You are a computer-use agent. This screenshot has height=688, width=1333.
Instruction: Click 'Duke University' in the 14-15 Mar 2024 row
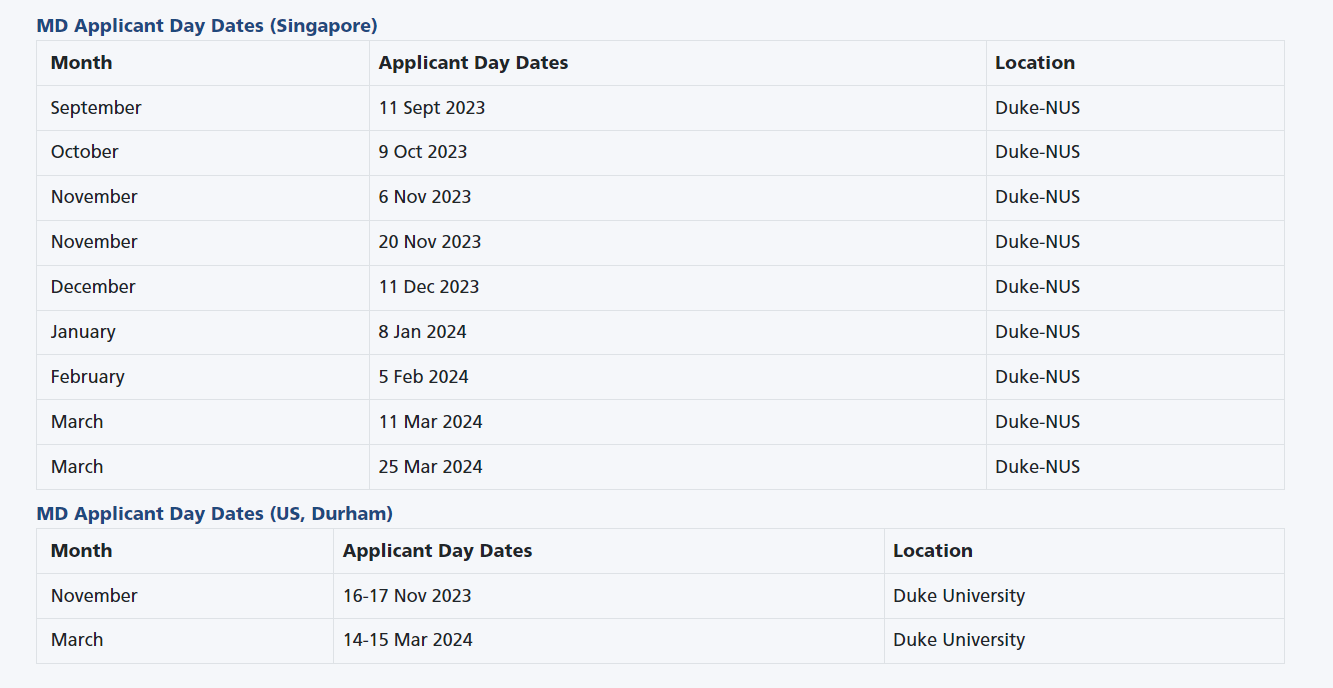click(959, 640)
